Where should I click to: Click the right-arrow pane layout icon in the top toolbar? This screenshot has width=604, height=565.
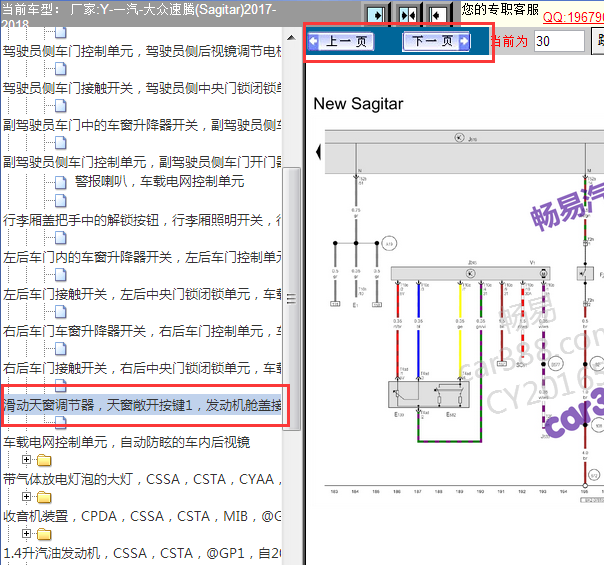pyautogui.click(x=377, y=15)
